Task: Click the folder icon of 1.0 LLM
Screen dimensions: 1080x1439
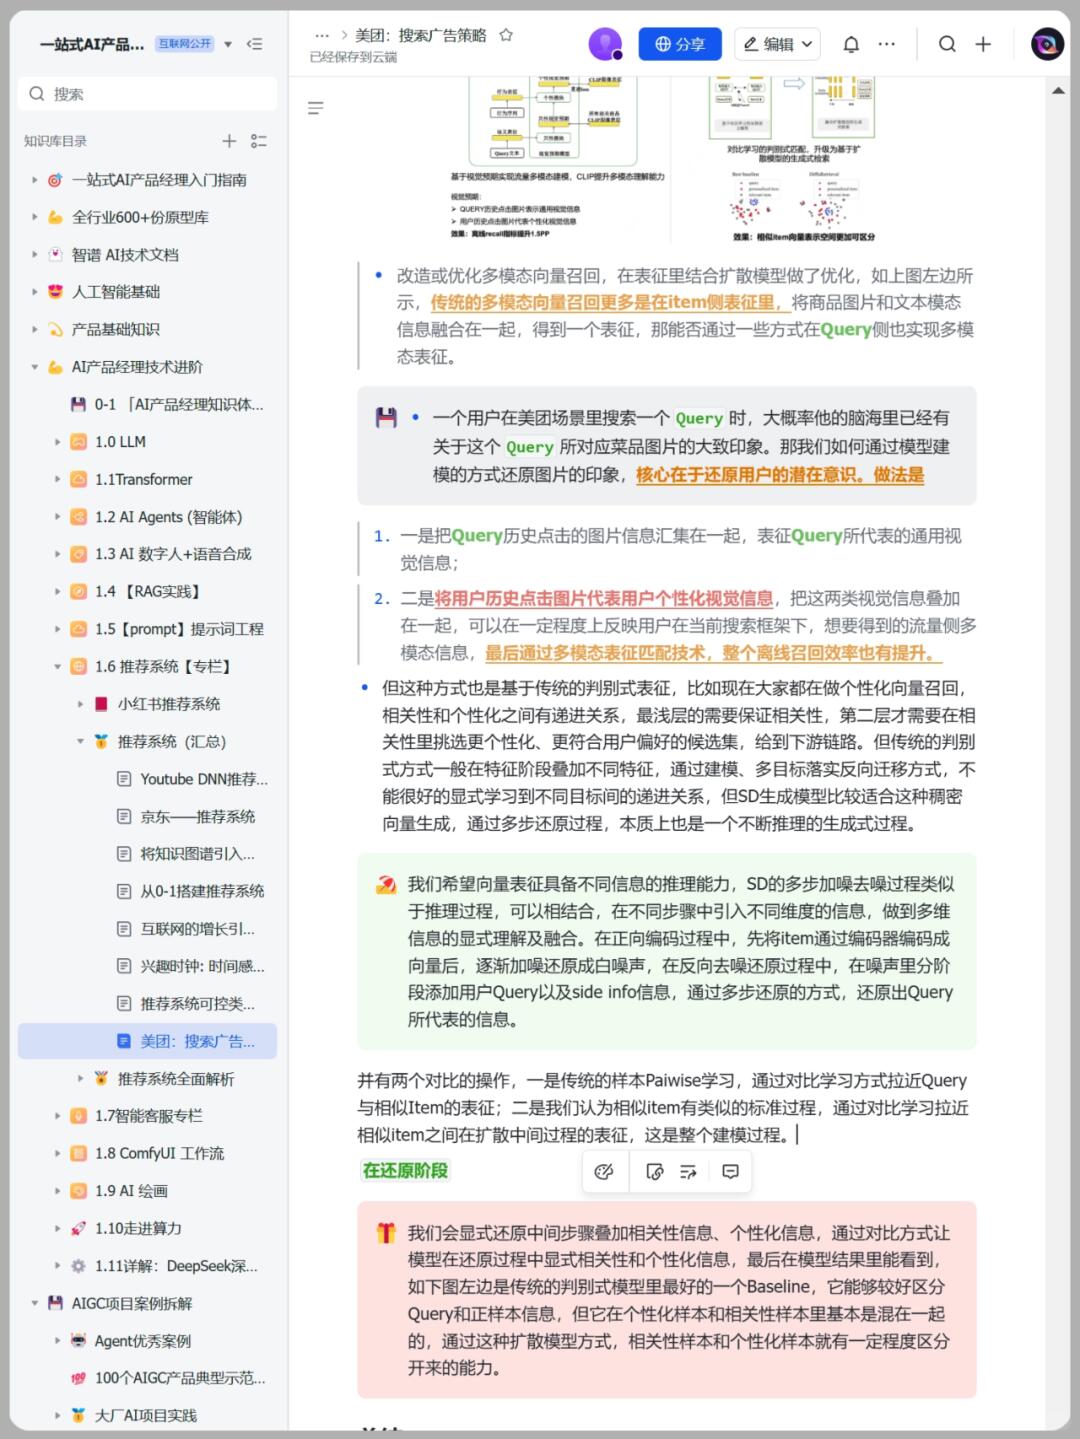Action: pyautogui.click(x=78, y=442)
